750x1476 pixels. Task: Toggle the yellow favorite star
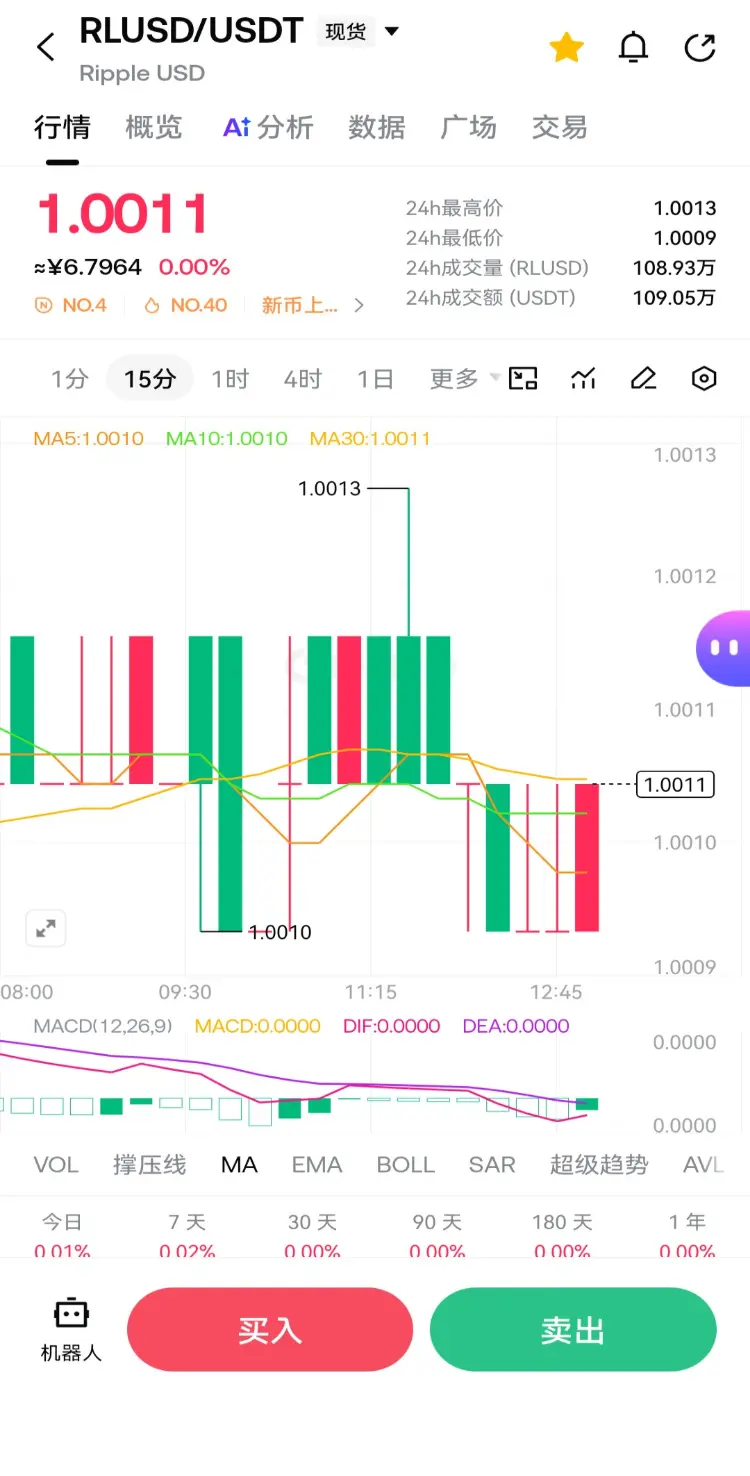pos(566,47)
